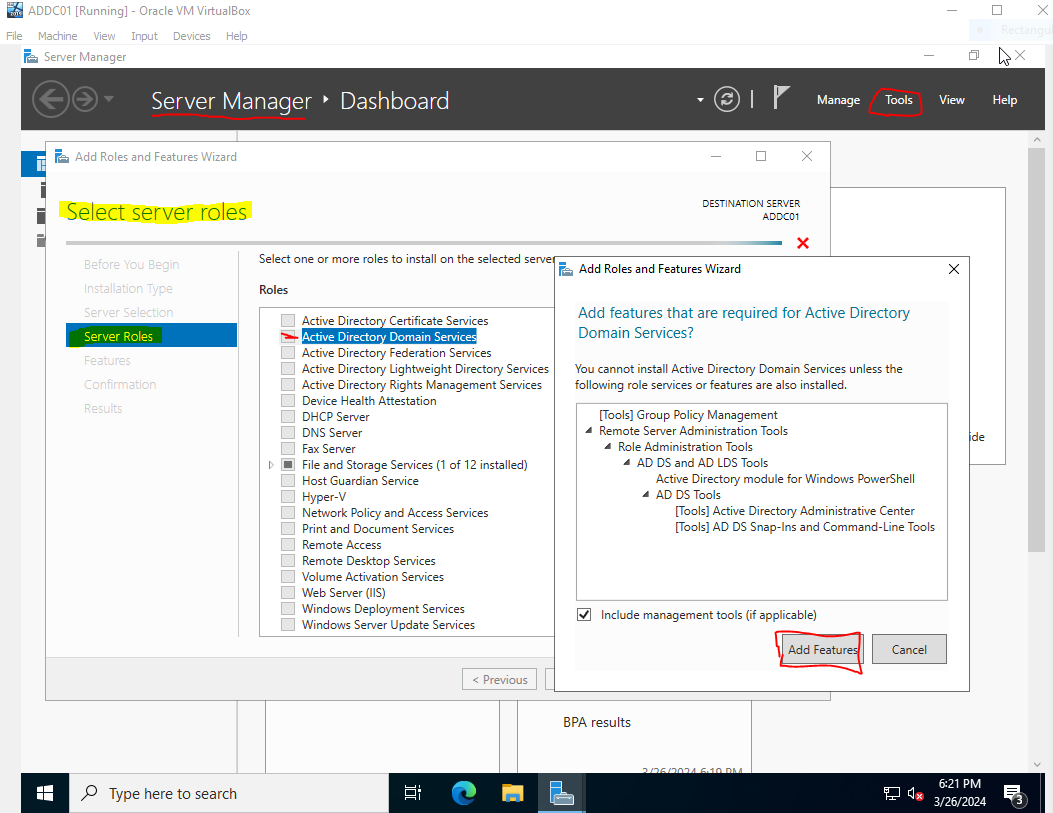
Task: Click the Server Manager back arrow
Action: [50, 99]
